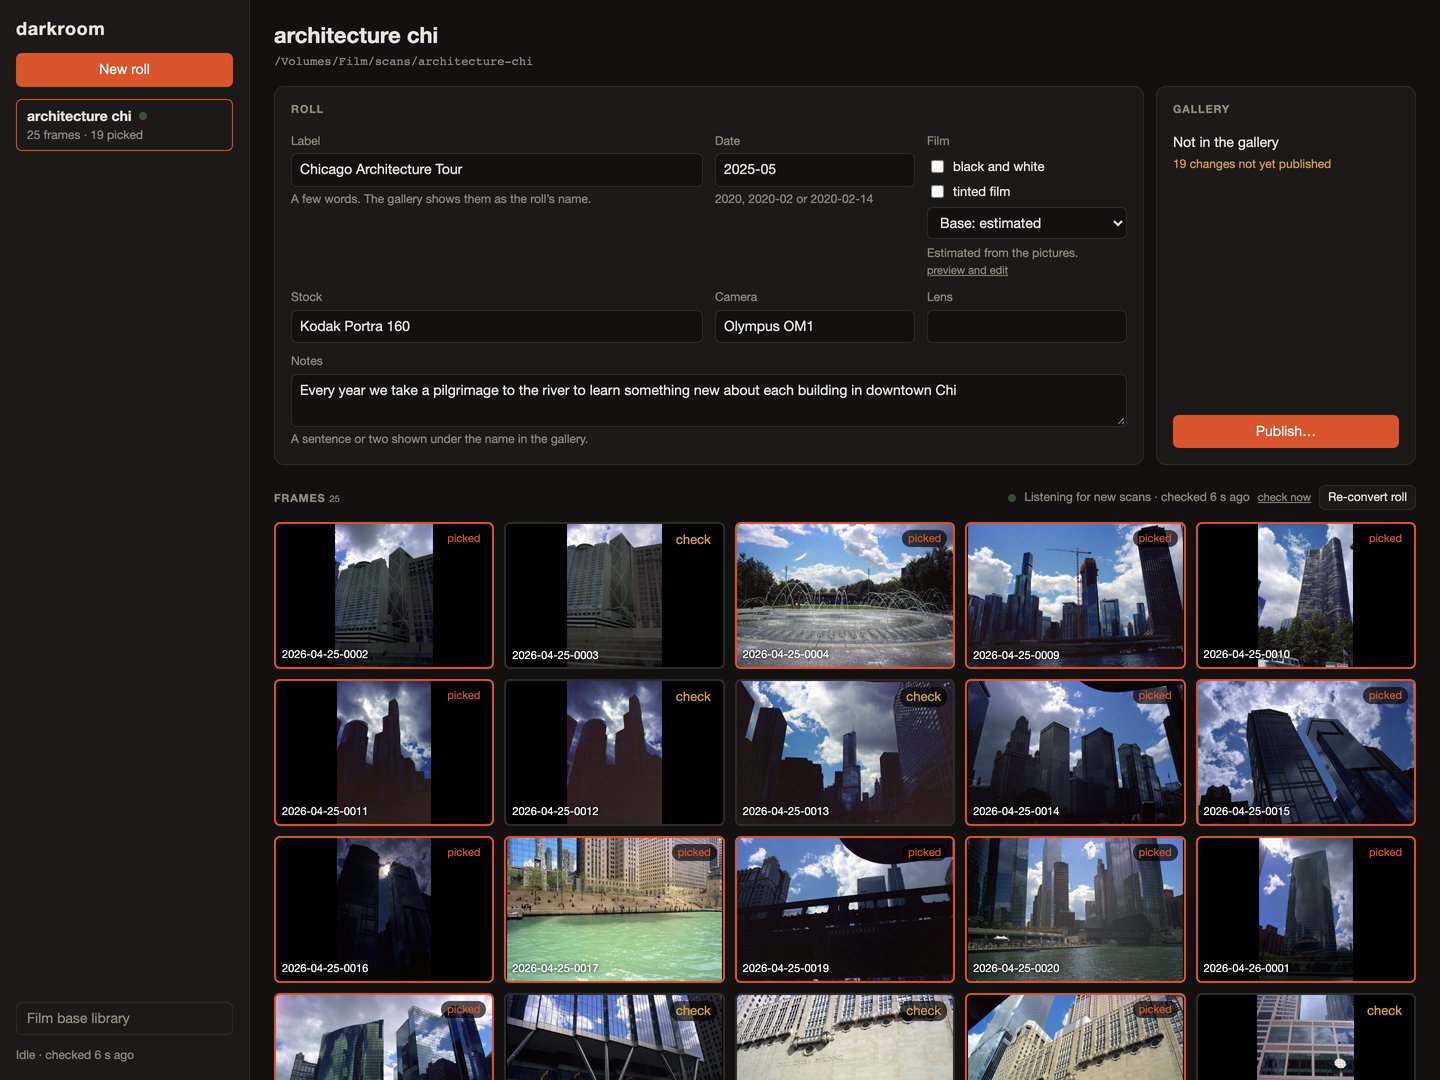The height and width of the screenshot is (1080, 1440).
Task: Open the preview and edit link
Action: click(x=967, y=271)
